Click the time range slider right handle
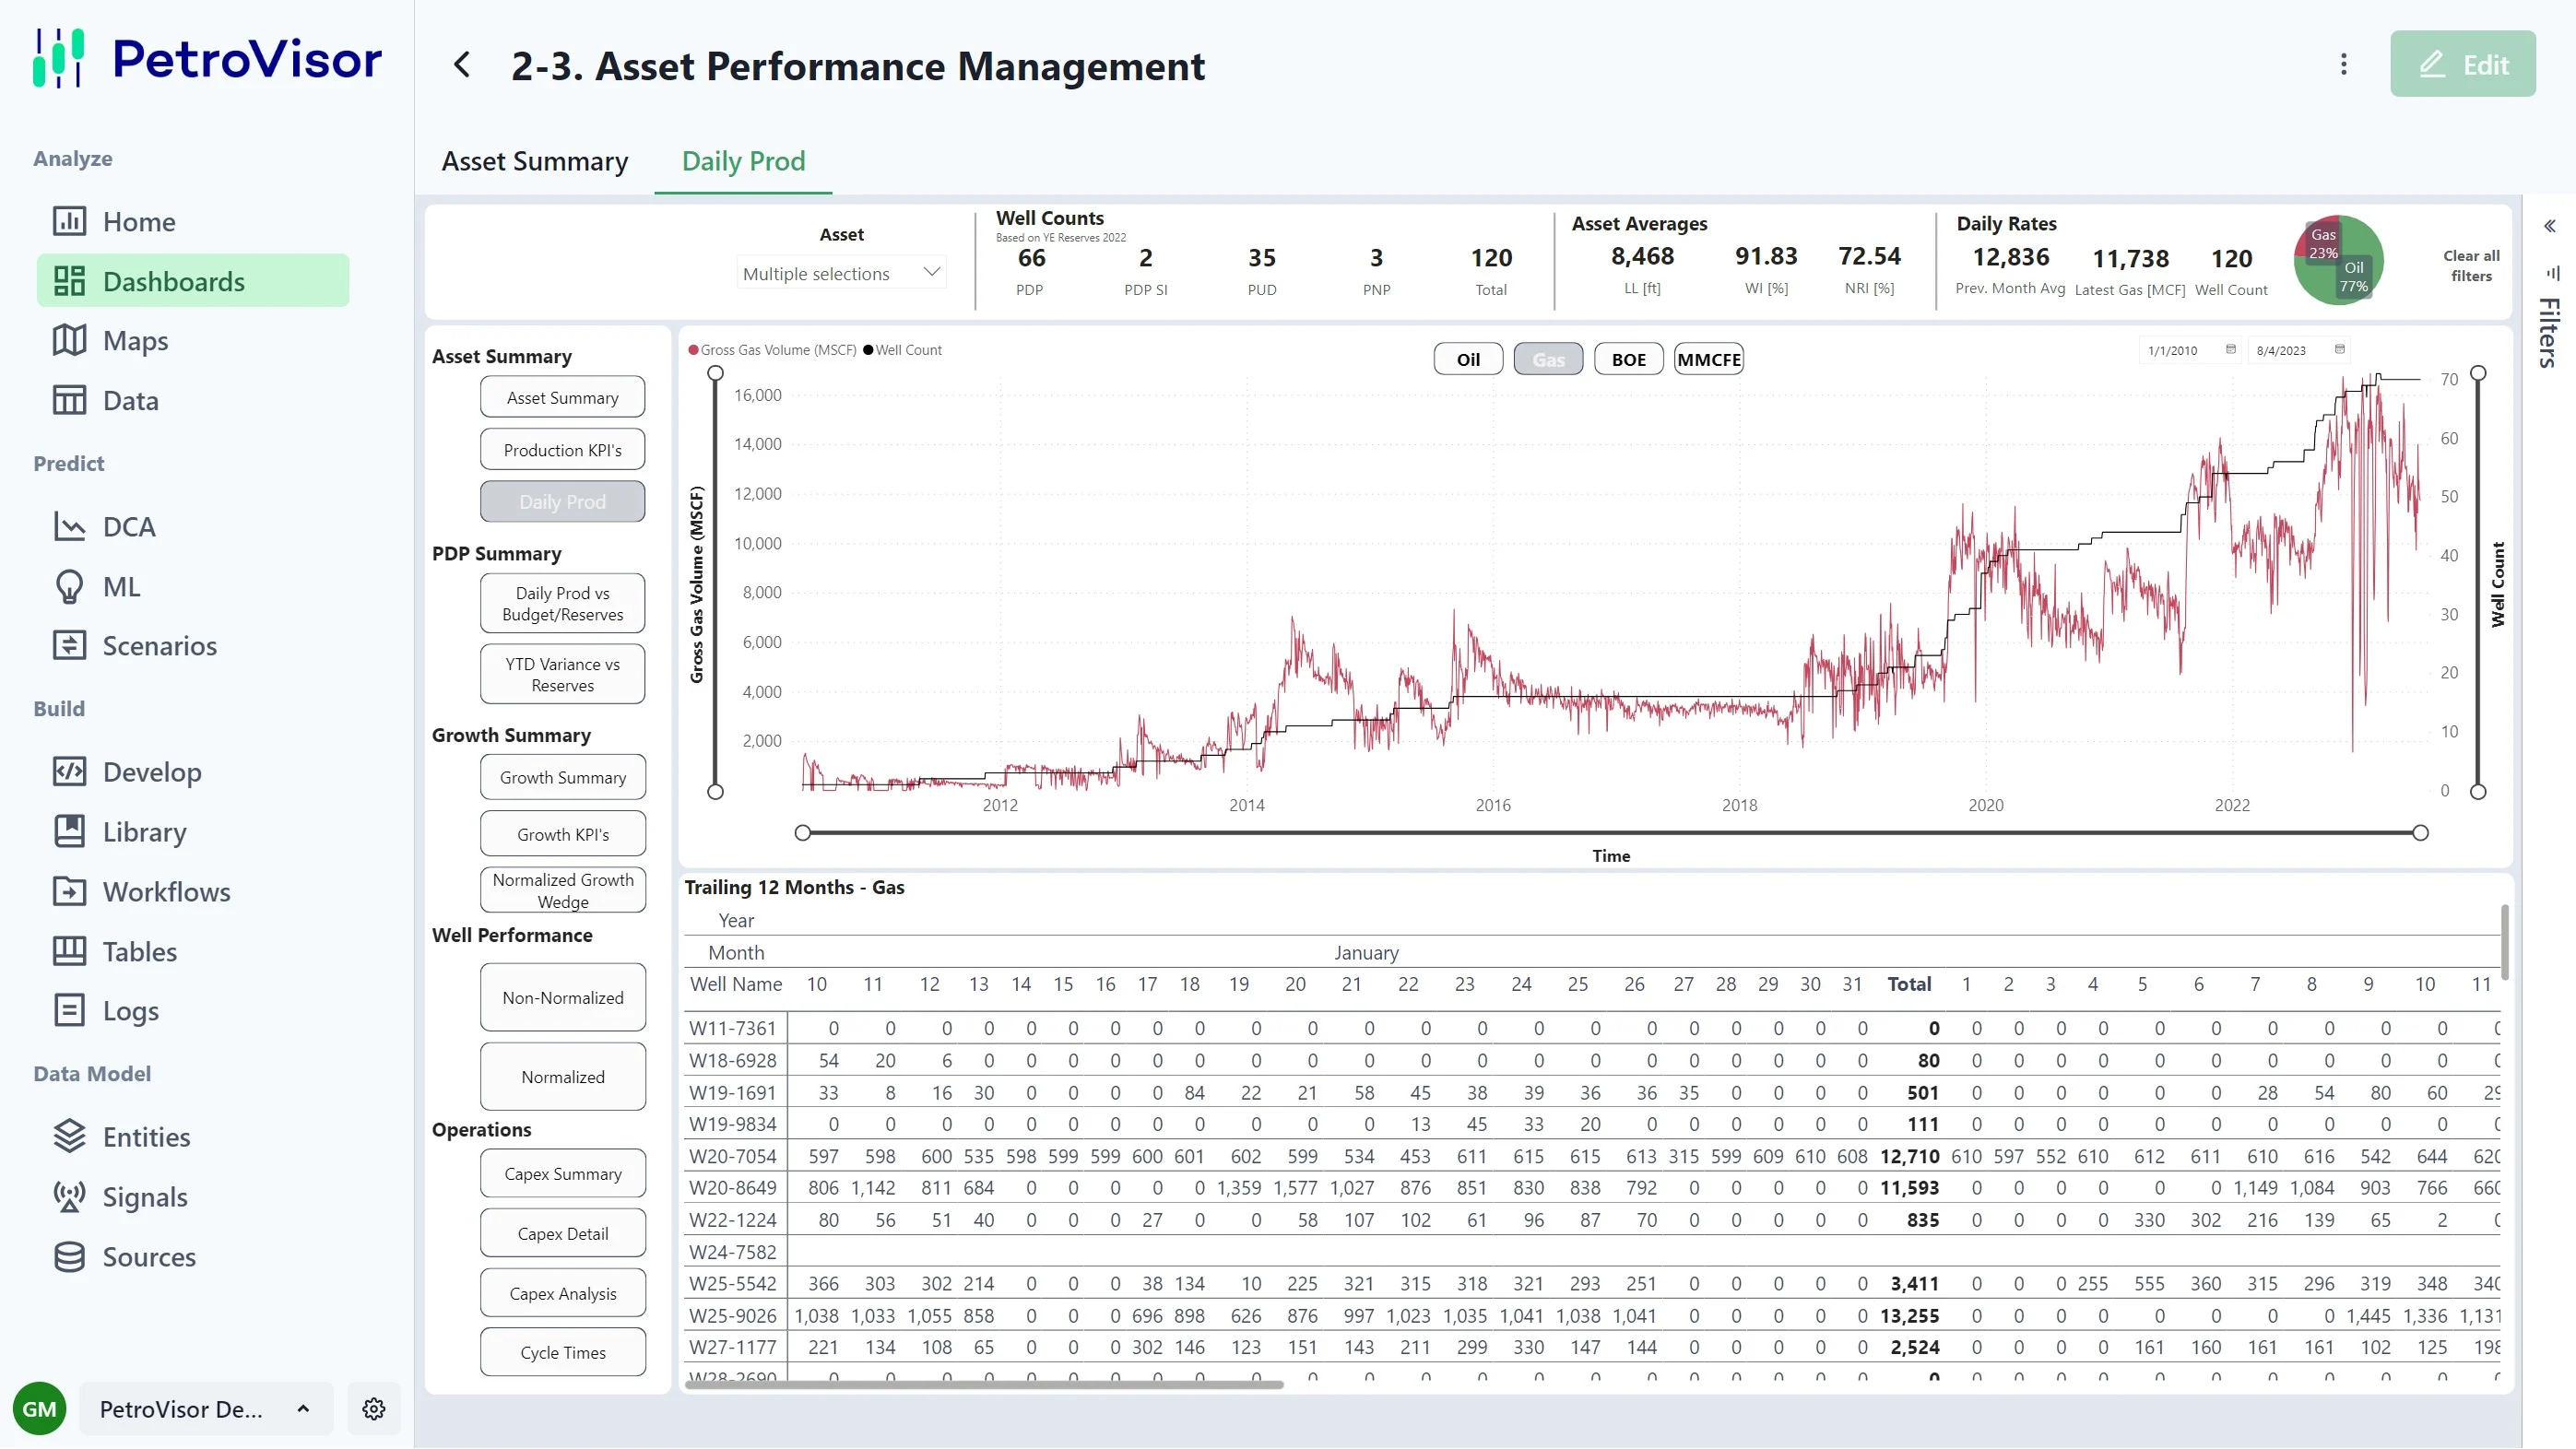Image resolution: width=2576 pixels, height=1449 pixels. click(2419, 833)
